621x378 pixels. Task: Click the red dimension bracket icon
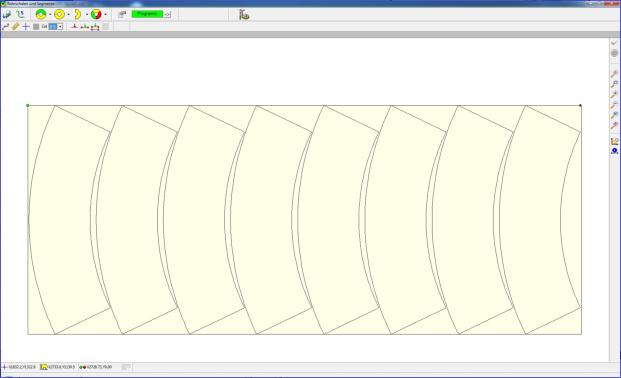click(x=95, y=27)
